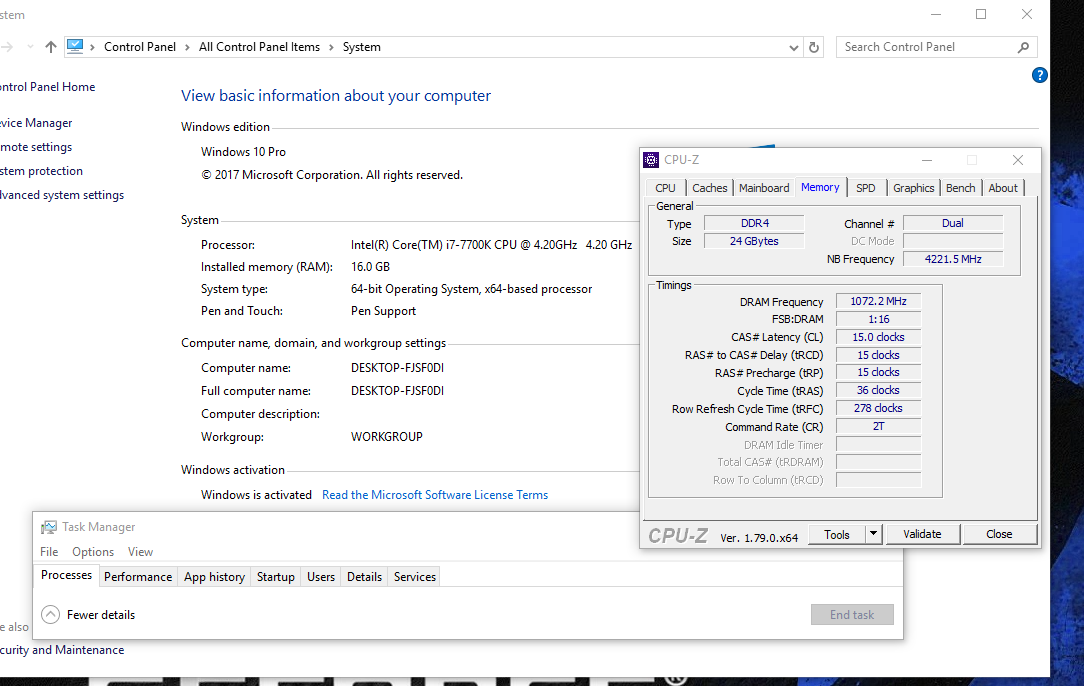Image resolution: width=1084 pixels, height=686 pixels.
Task: Click the Task Manager title icon
Action: pyautogui.click(x=48, y=527)
